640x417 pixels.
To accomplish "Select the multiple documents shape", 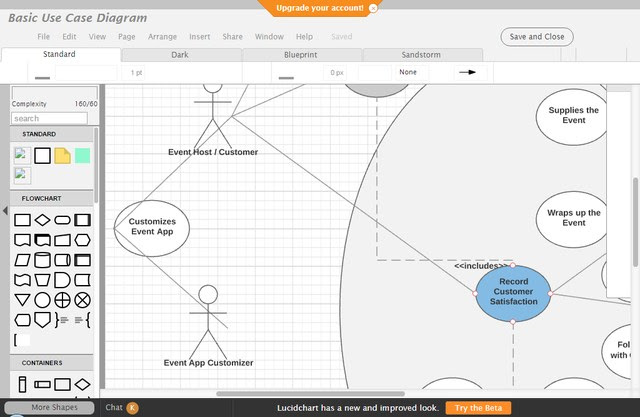I will coord(42,240).
